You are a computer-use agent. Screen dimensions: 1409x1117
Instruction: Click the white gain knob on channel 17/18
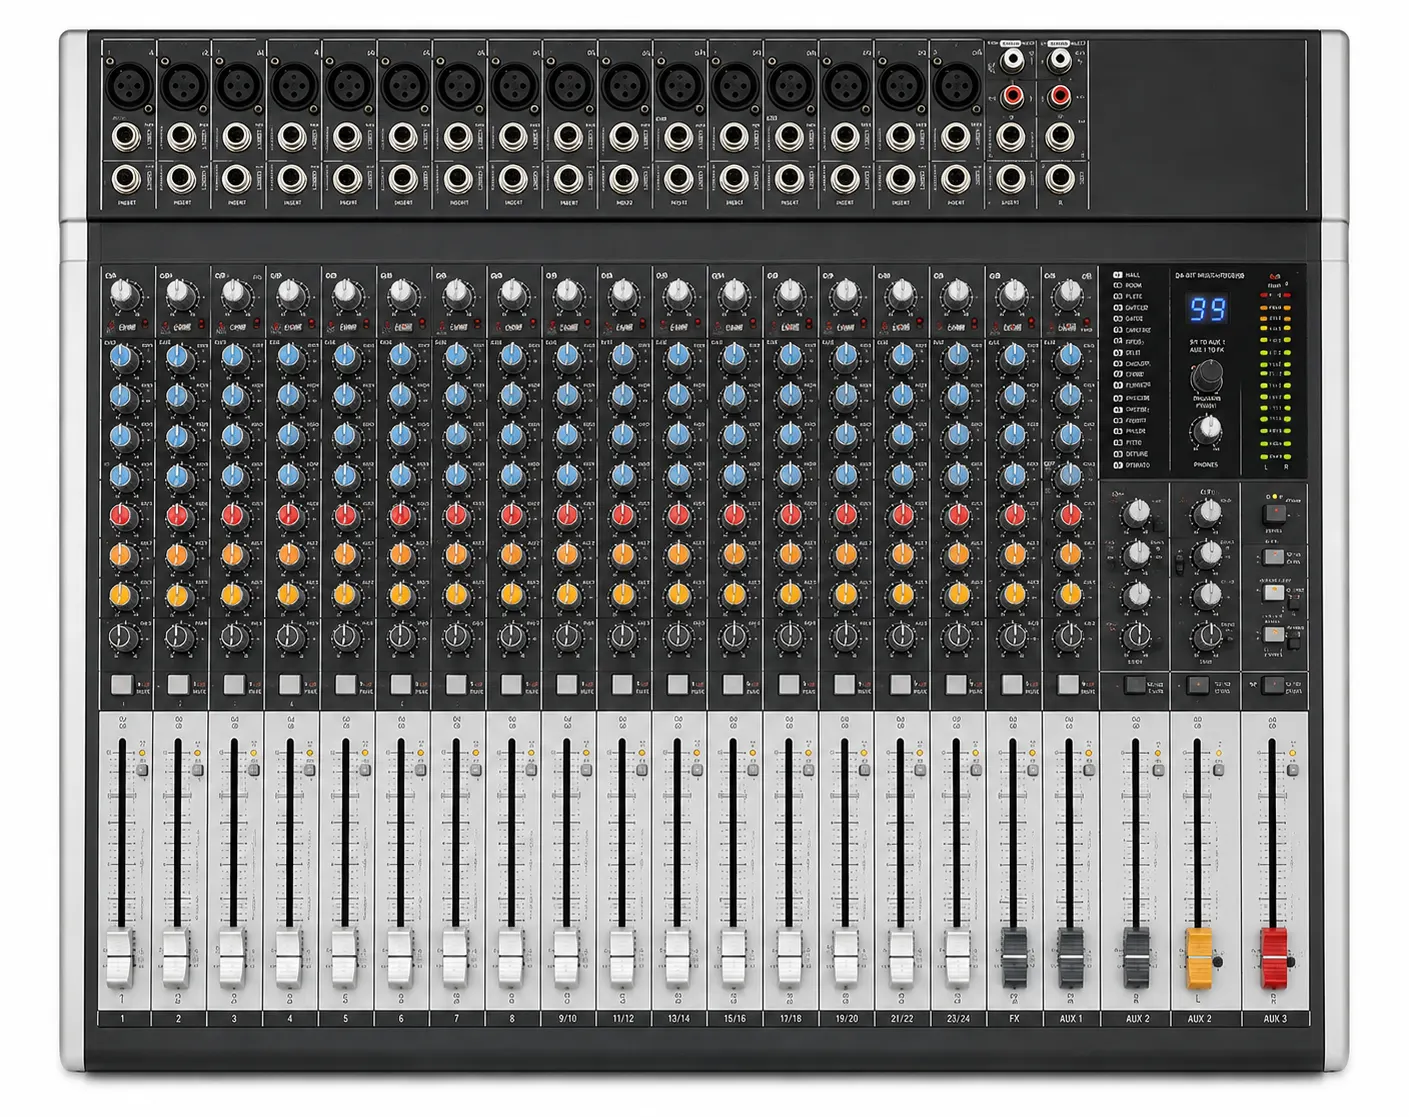click(790, 294)
